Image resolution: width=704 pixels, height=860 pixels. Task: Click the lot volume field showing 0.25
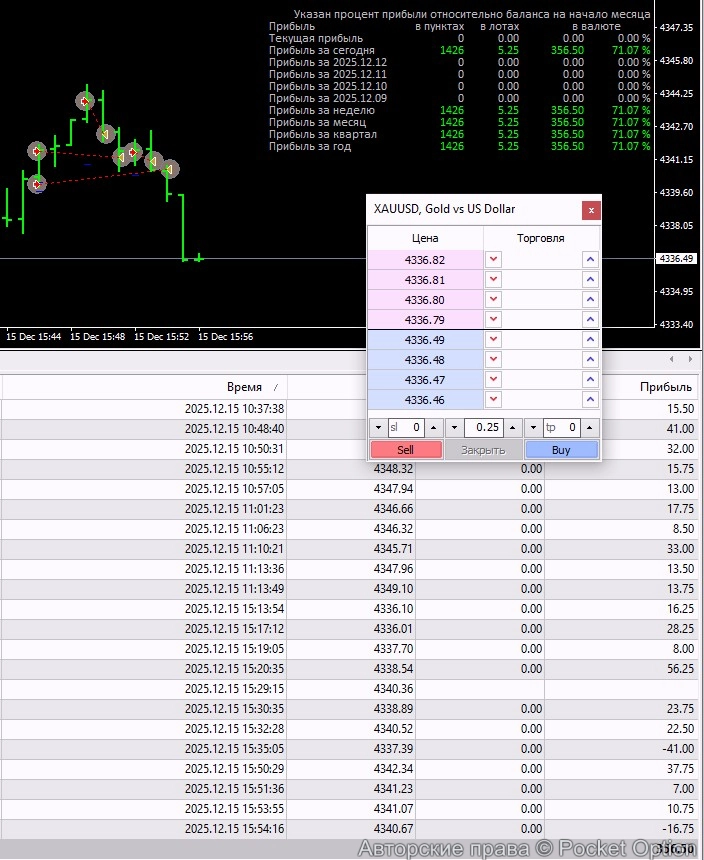(484, 427)
